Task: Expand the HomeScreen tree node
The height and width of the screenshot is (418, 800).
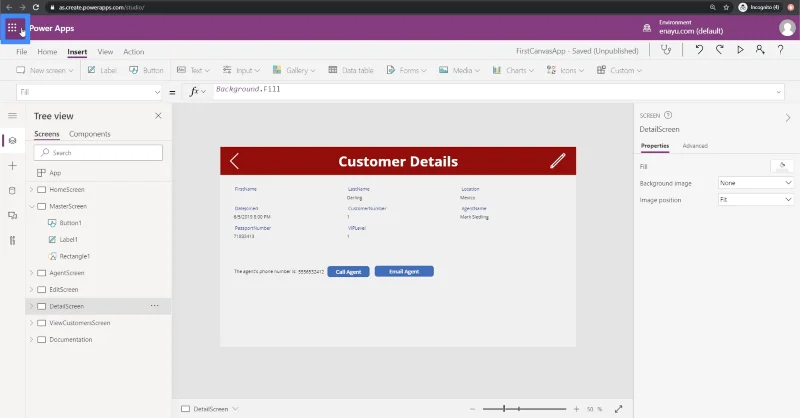Action: coord(31,189)
